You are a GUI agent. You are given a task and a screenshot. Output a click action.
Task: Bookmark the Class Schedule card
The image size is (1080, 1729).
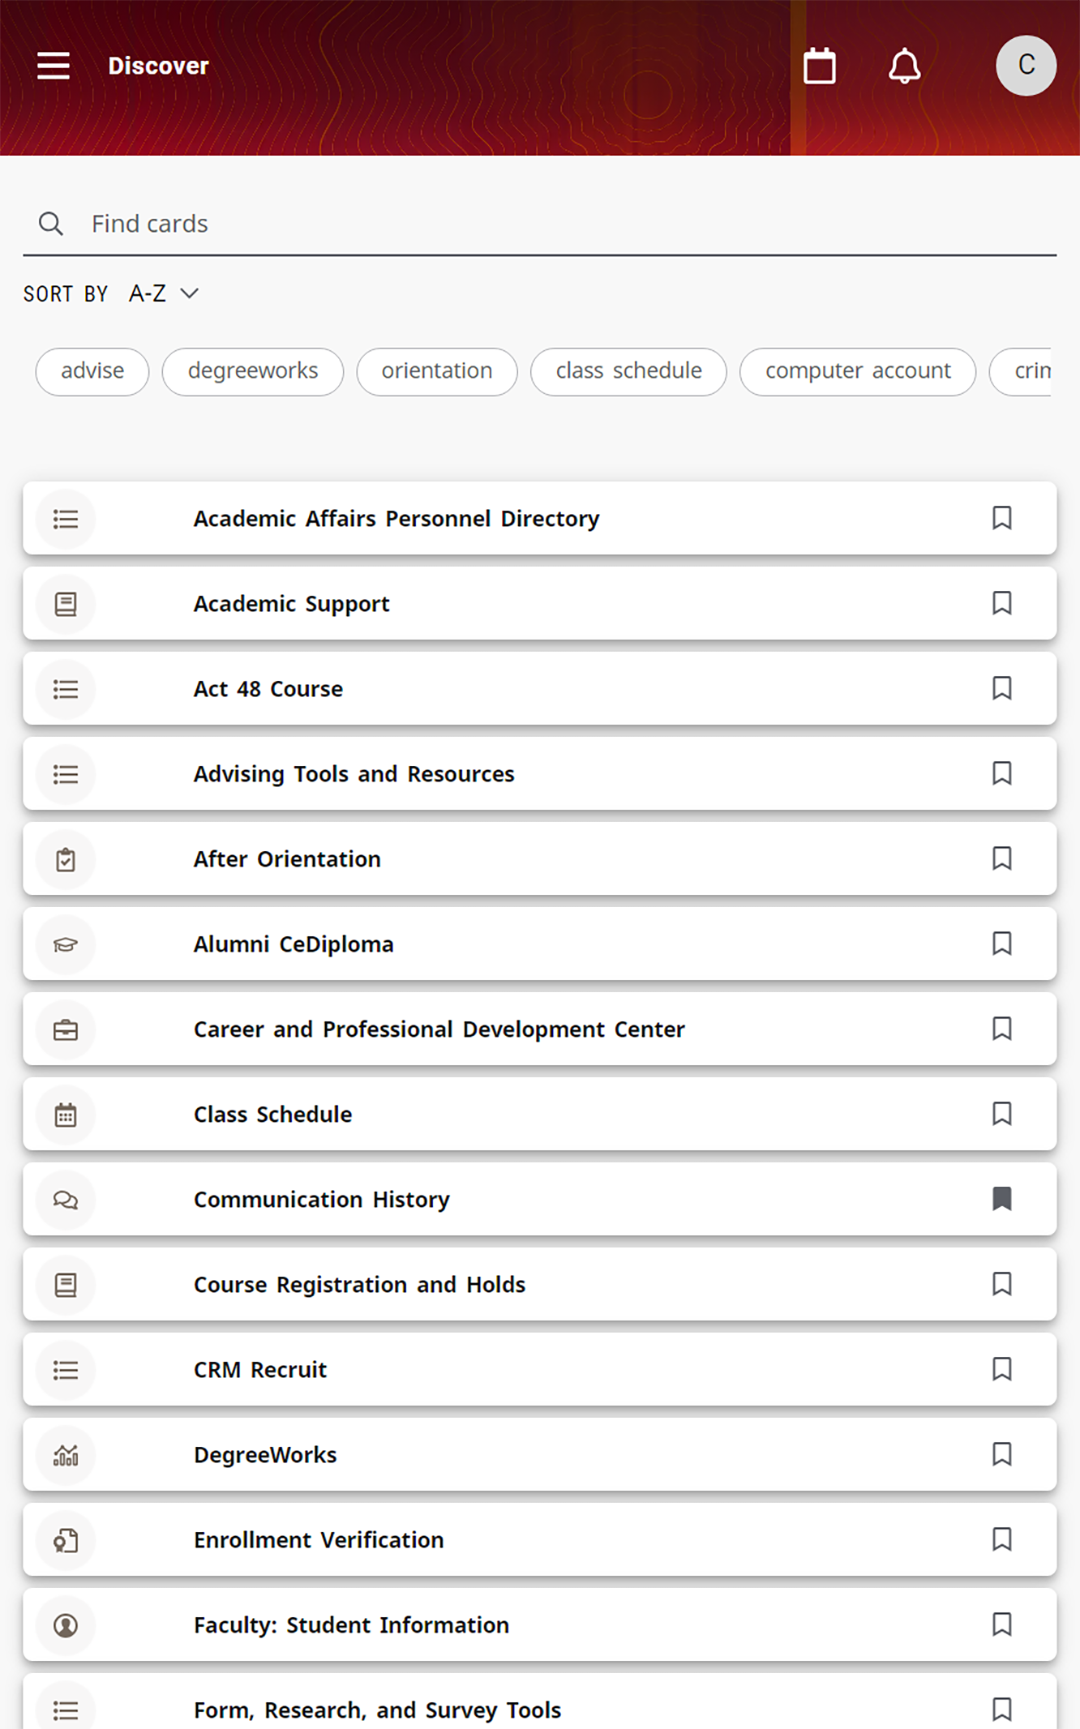point(1002,1113)
